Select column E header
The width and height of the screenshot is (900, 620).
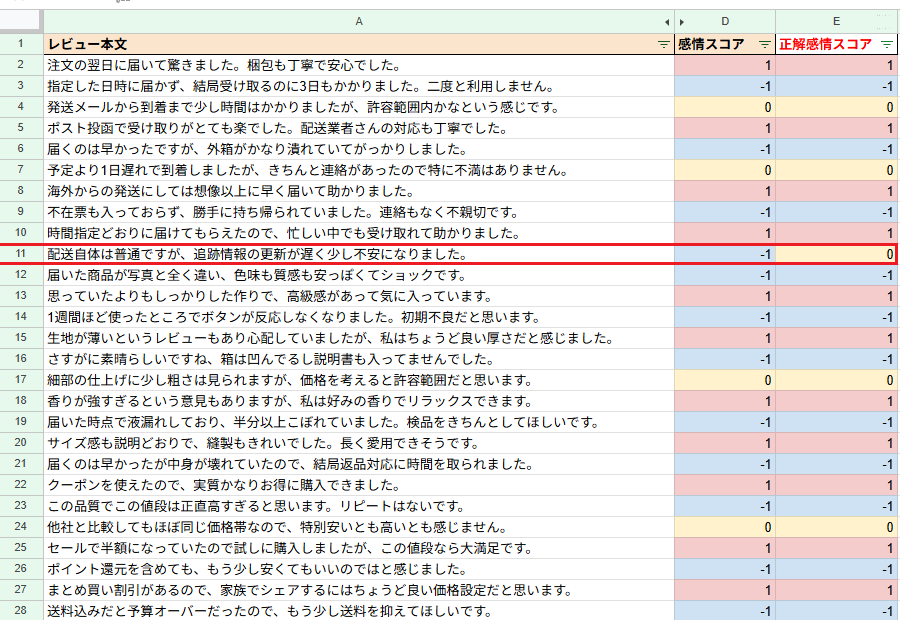(836, 22)
